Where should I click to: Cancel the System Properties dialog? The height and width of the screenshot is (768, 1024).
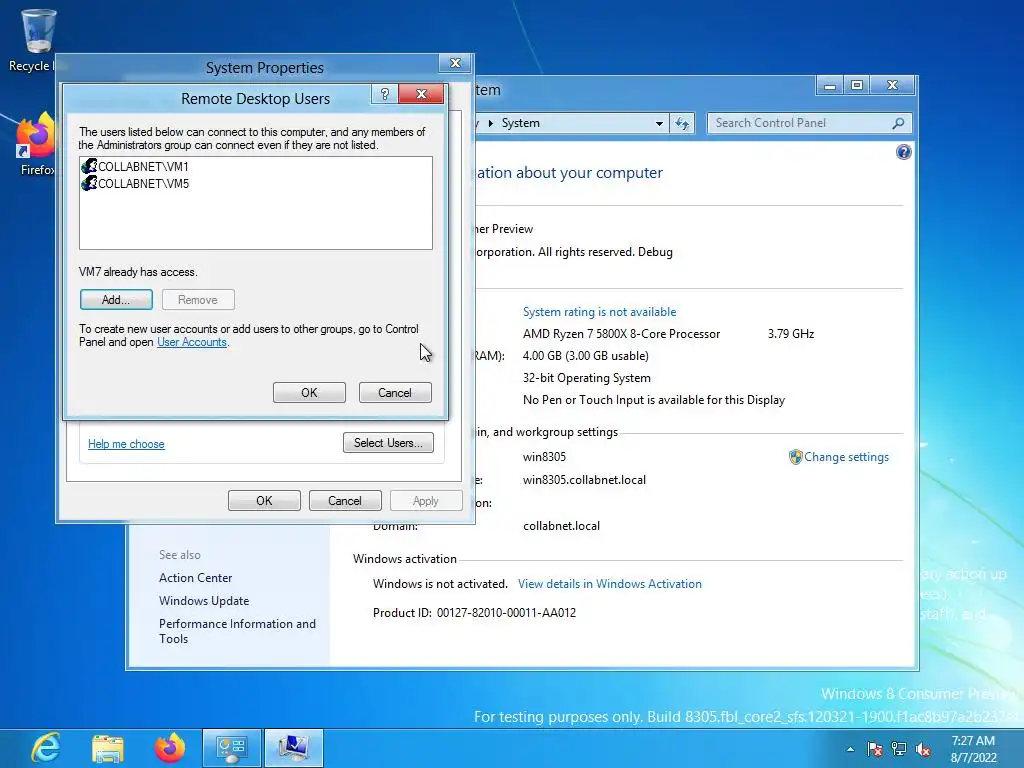pos(345,501)
